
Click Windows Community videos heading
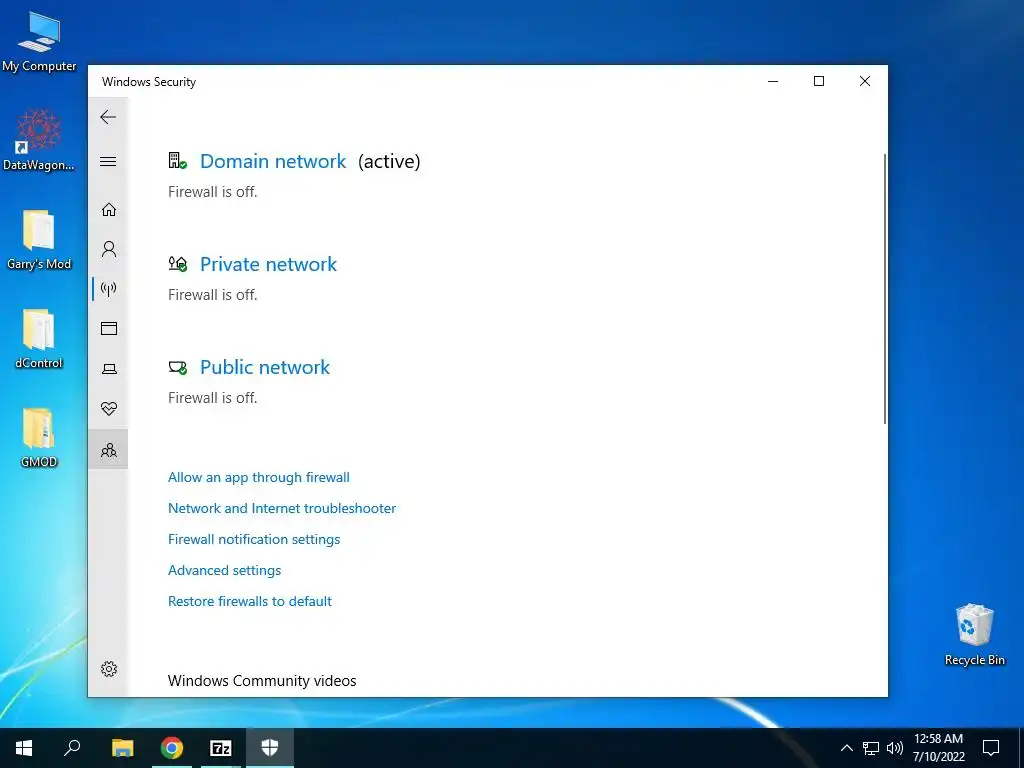[262, 680]
